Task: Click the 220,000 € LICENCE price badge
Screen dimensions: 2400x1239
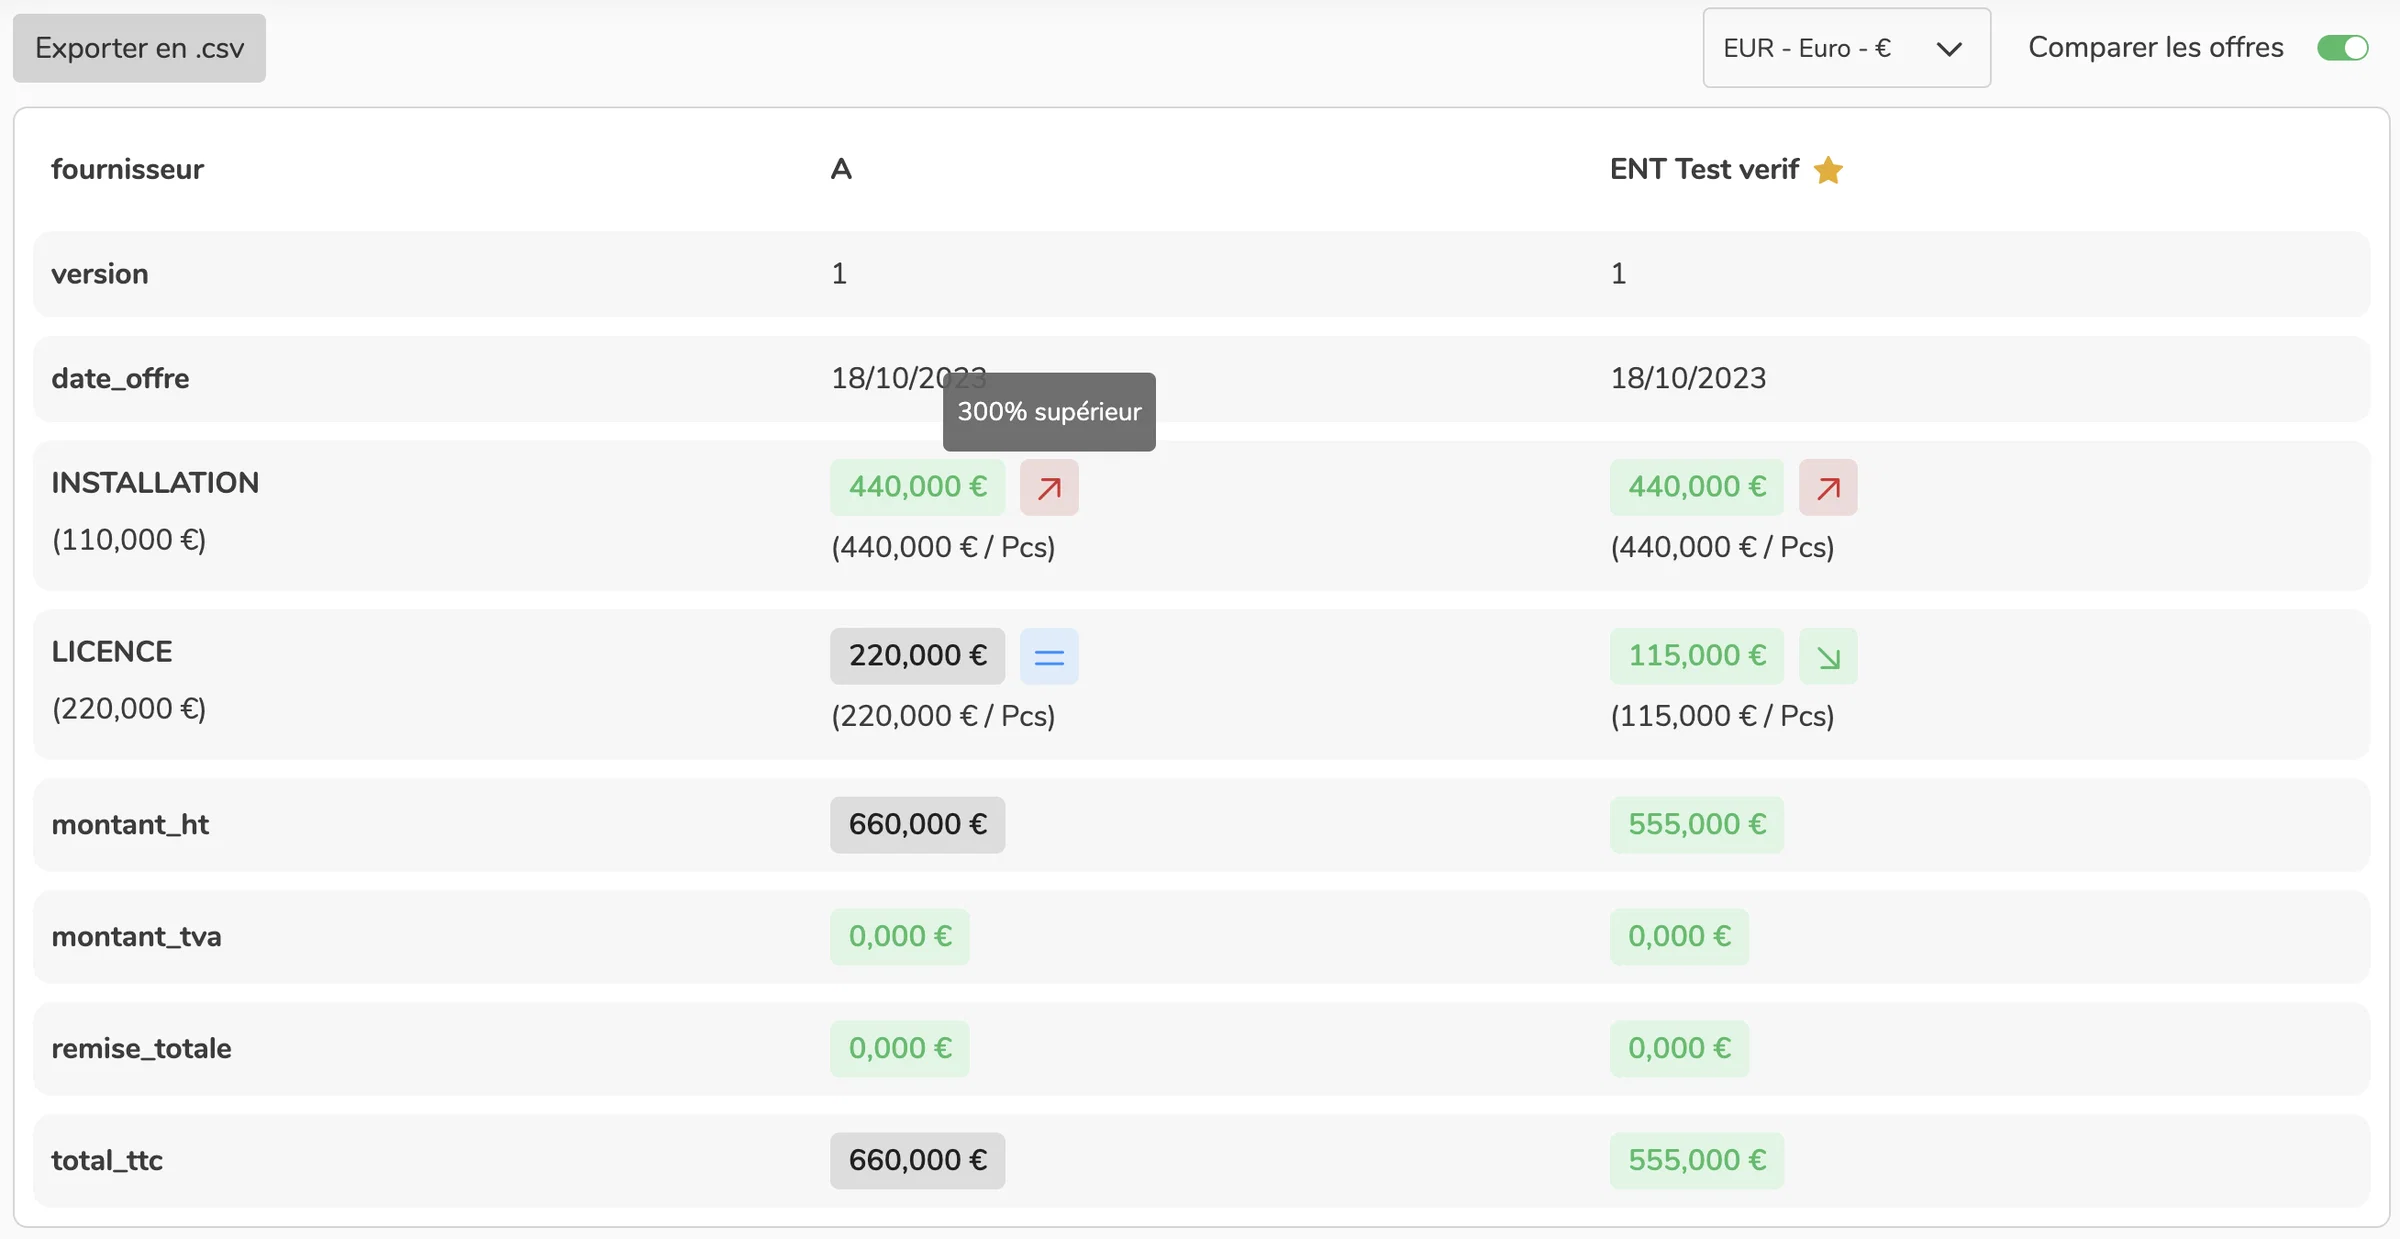Action: coord(917,656)
